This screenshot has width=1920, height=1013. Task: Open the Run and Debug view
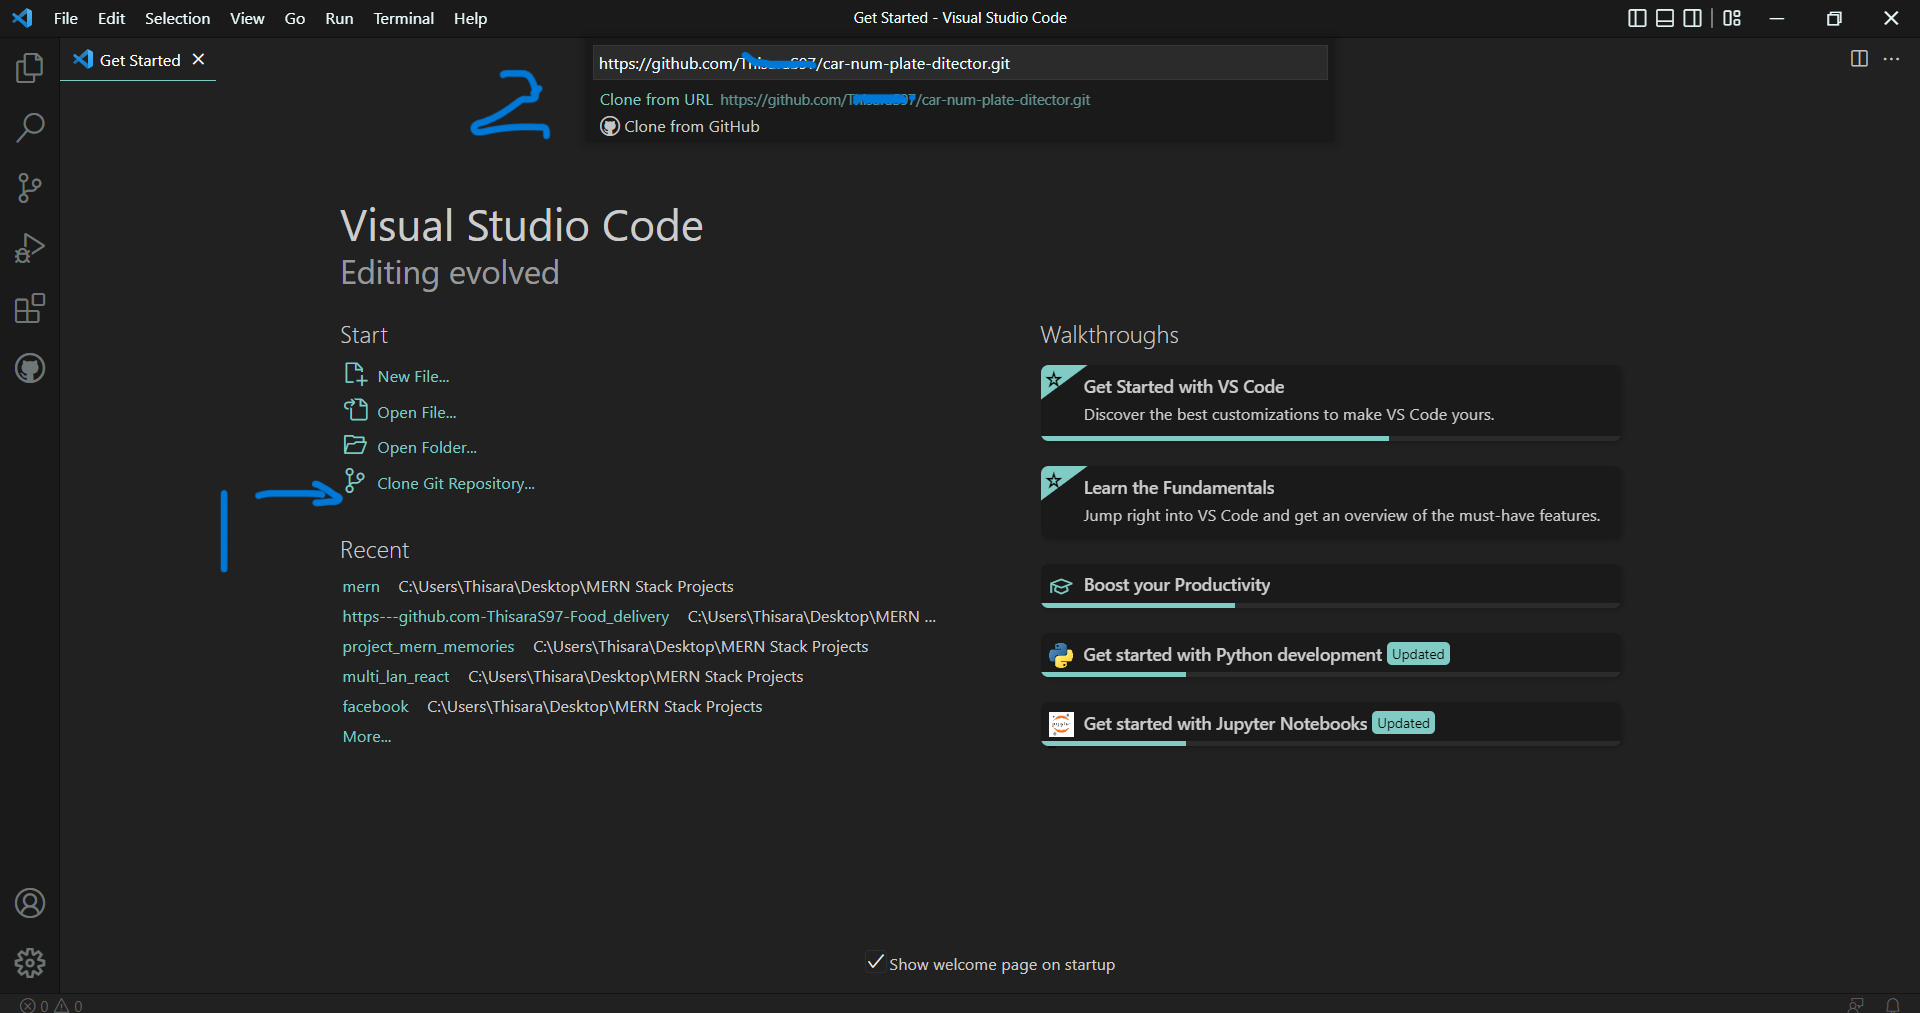(x=30, y=248)
